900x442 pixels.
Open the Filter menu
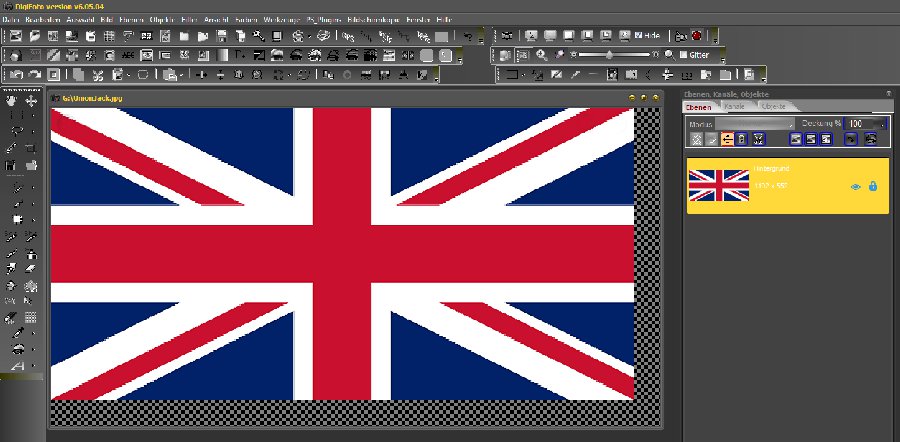(189, 19)
